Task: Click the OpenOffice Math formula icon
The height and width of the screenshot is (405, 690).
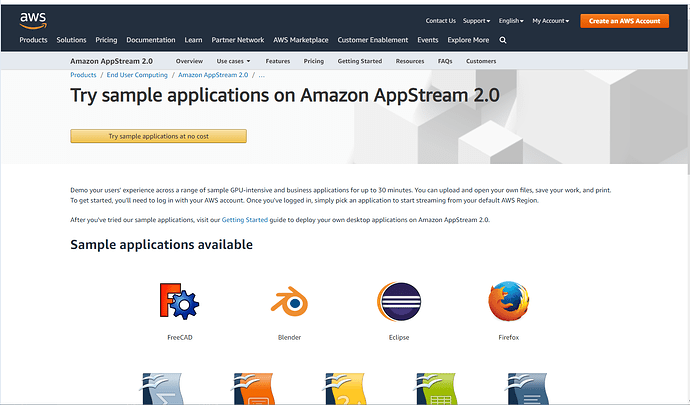Action: tap(162, 389)
